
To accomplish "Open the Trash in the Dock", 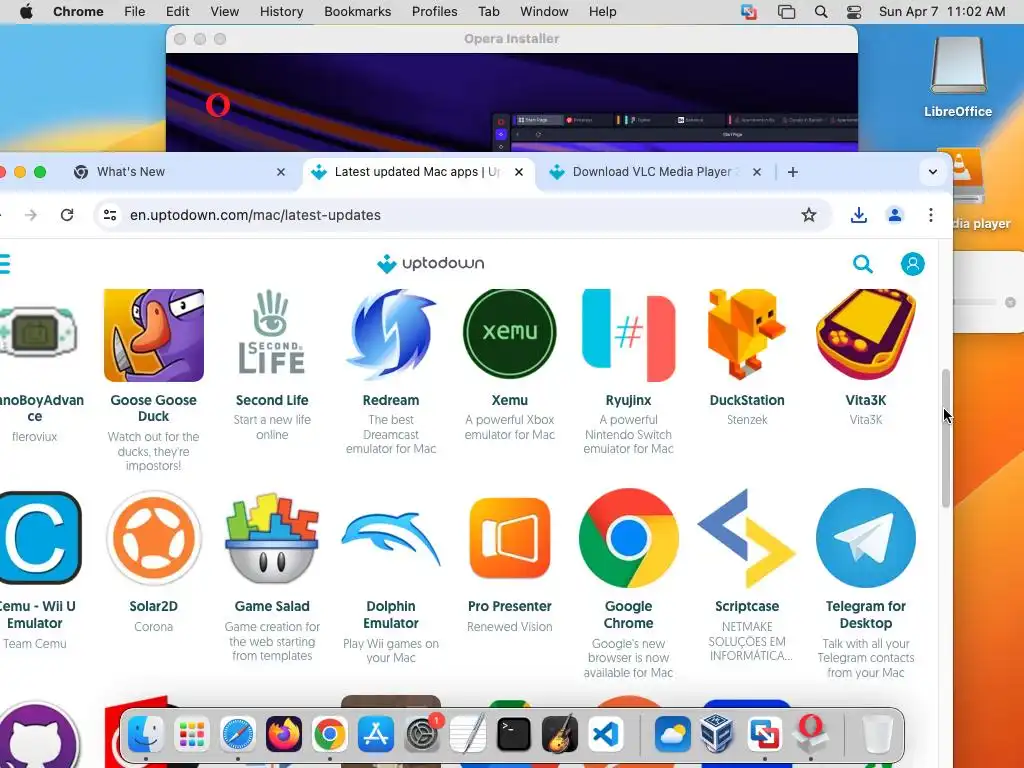I will click(x=878, y=734).
